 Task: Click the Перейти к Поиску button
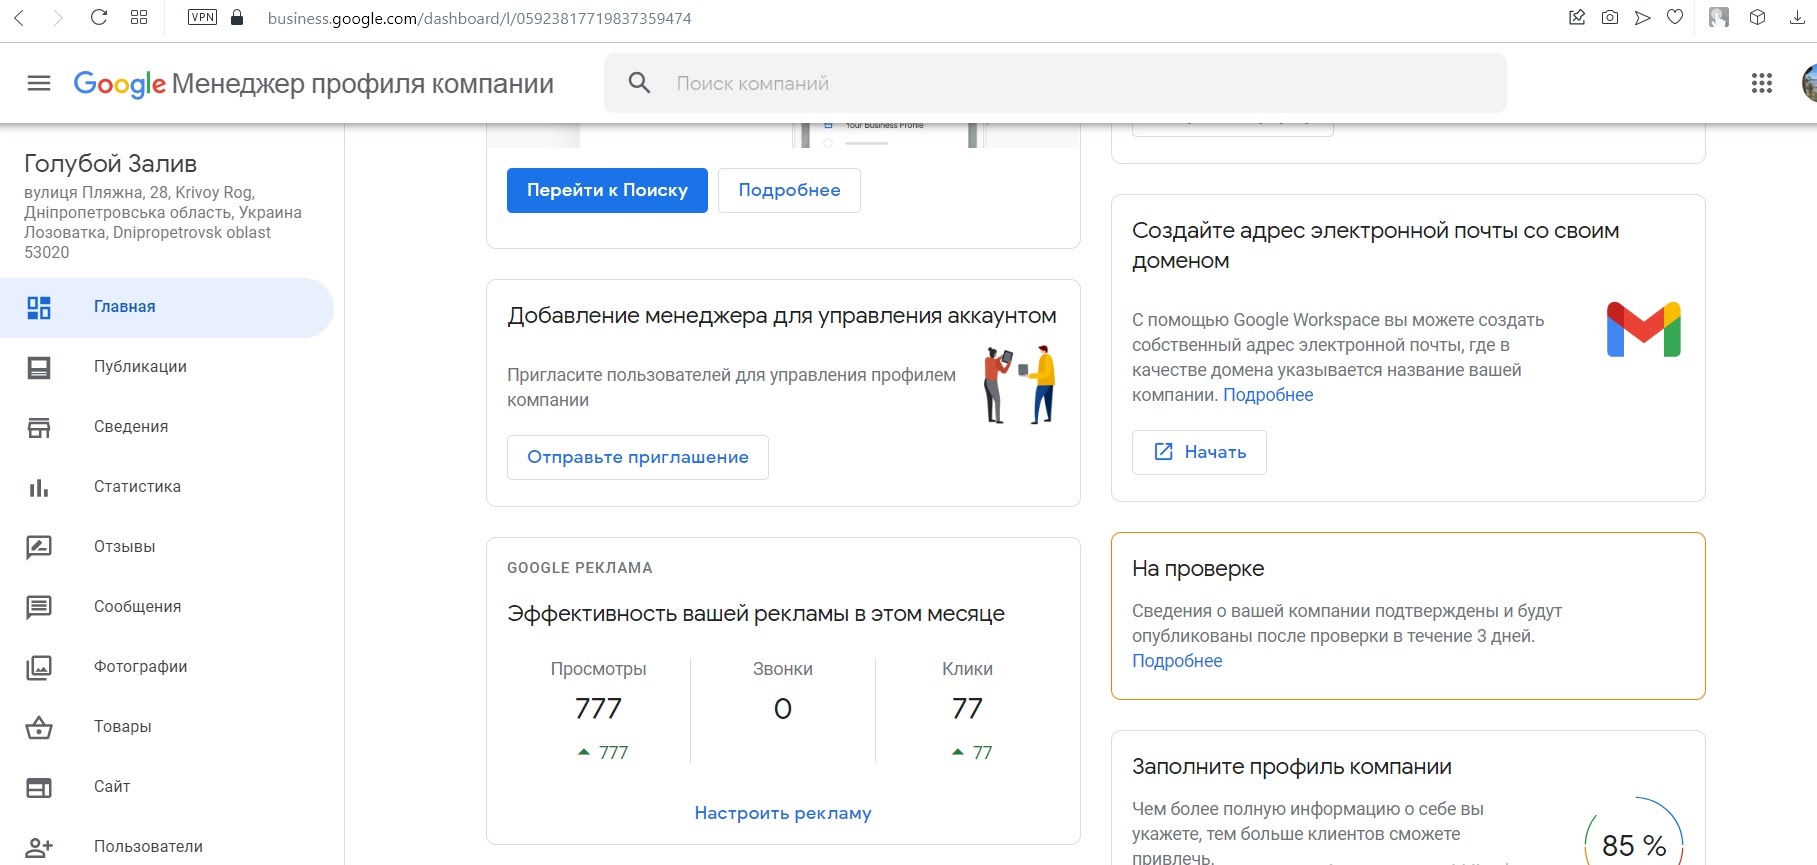607,190
